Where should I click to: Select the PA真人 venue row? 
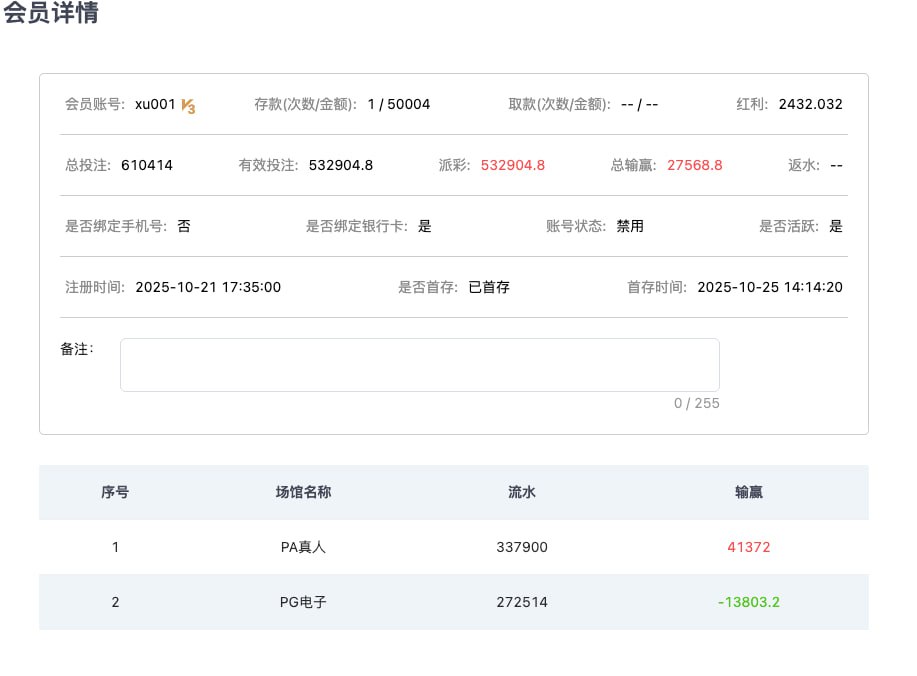303,547
